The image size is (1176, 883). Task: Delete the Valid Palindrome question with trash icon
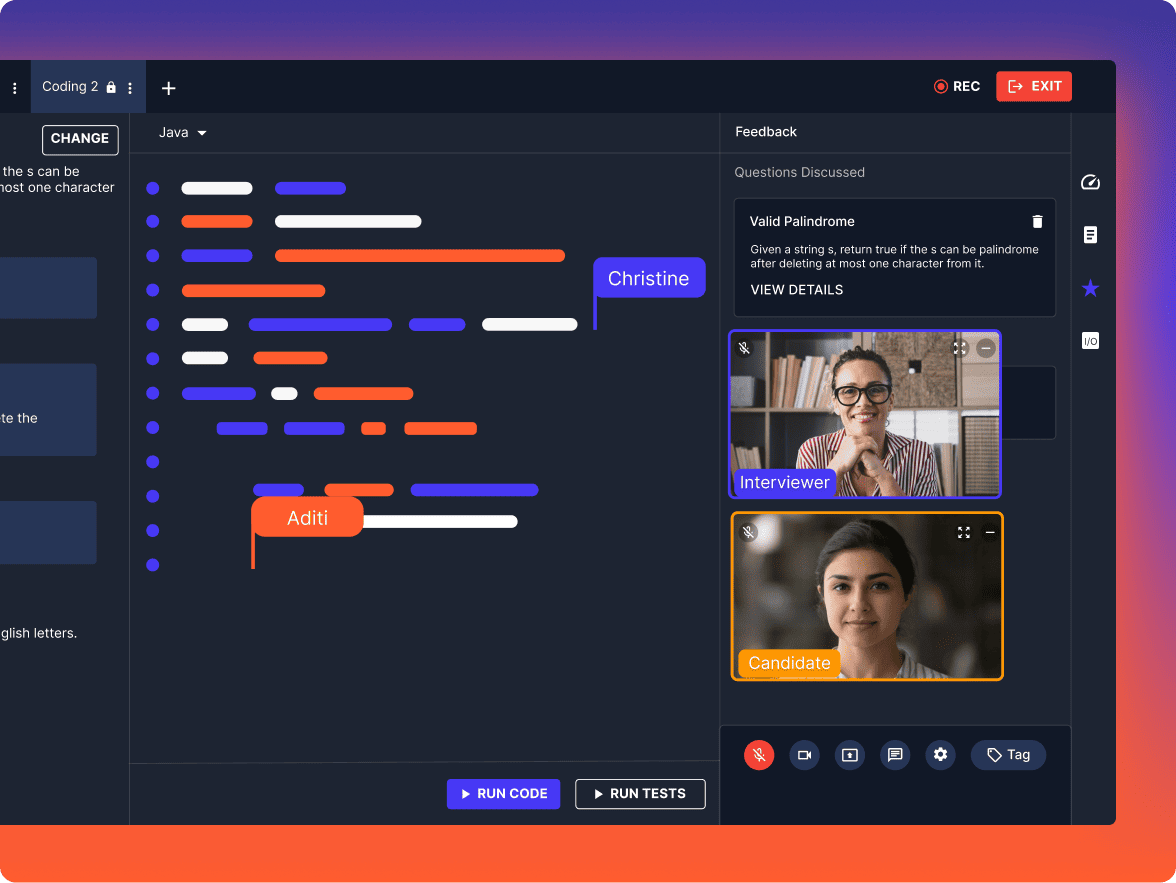click(1037, 221)
